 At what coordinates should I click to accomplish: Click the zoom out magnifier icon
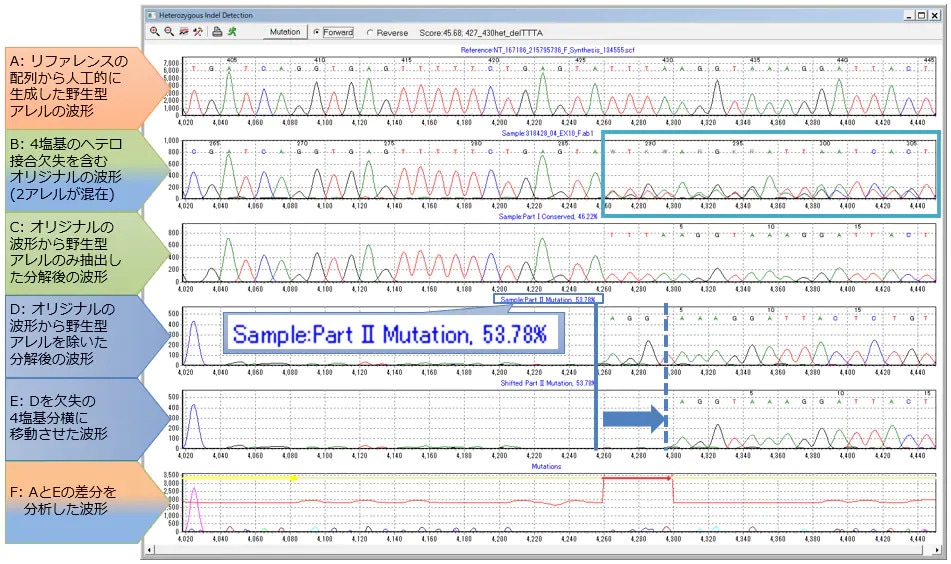click(x=169, y=32)
